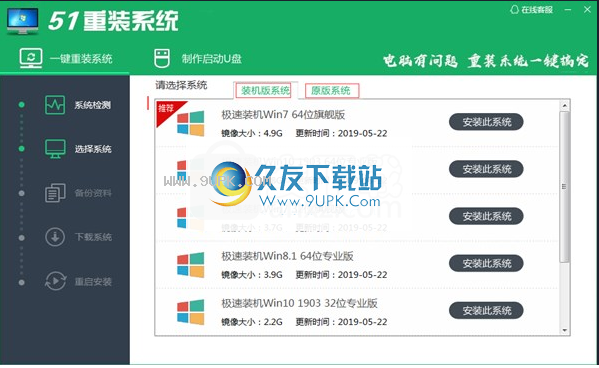Click the 备份资料 documents icon
This screenshot has height=368, width=599.
(55, 193)
